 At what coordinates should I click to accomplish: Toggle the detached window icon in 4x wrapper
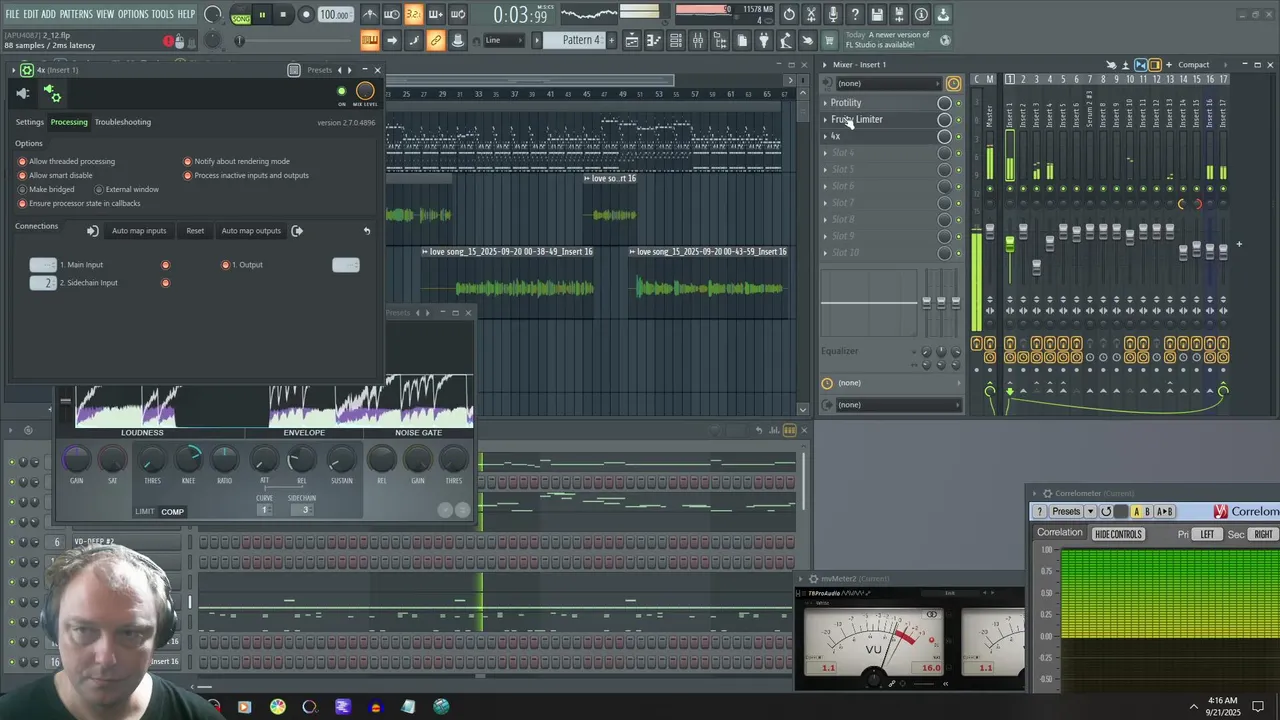294,70
